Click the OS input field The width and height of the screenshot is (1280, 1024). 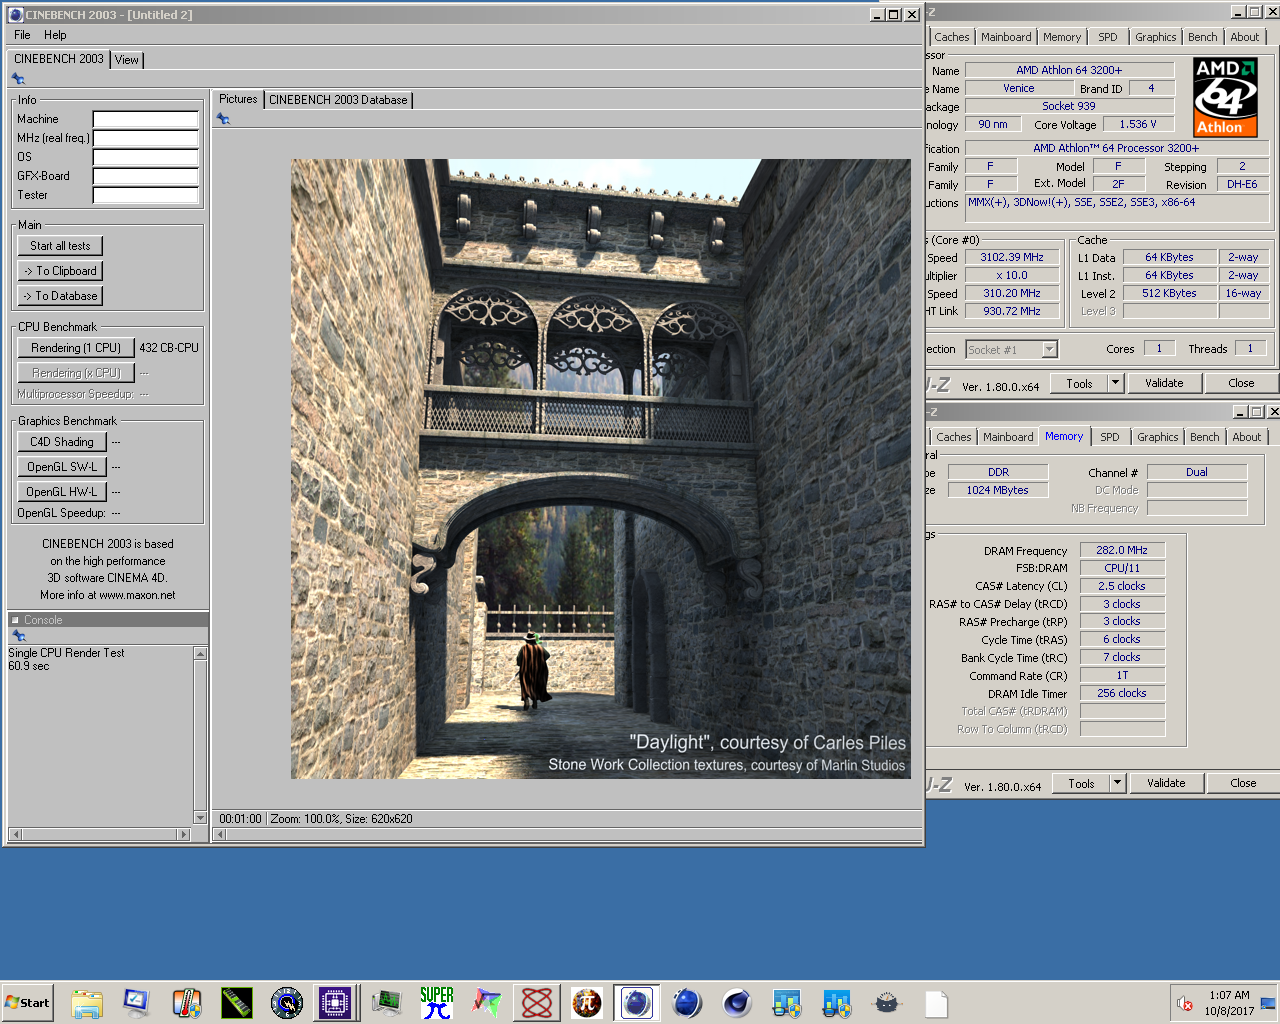coord(146,157)
